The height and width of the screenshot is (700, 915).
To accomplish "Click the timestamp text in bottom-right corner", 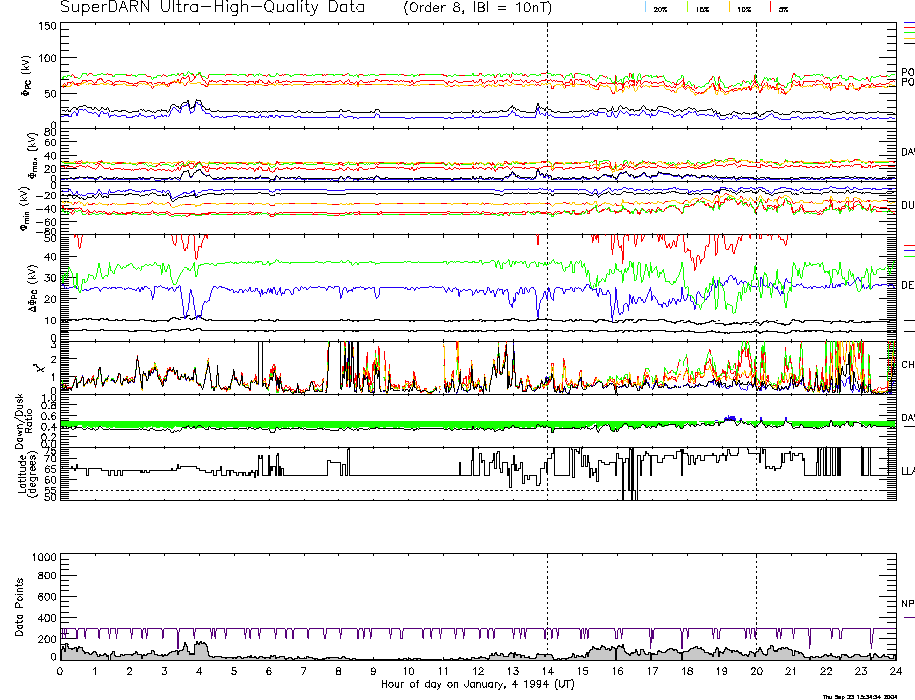I will click(x=866, y=696).
